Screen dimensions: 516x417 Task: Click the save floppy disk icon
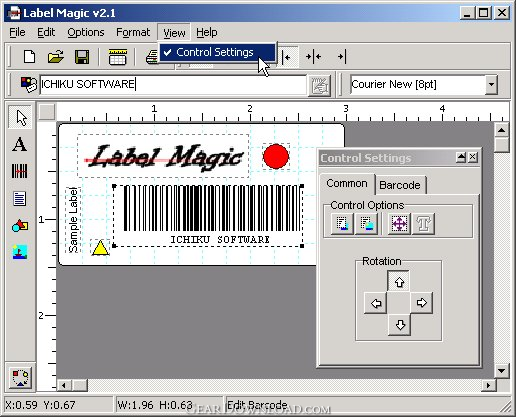82,57
